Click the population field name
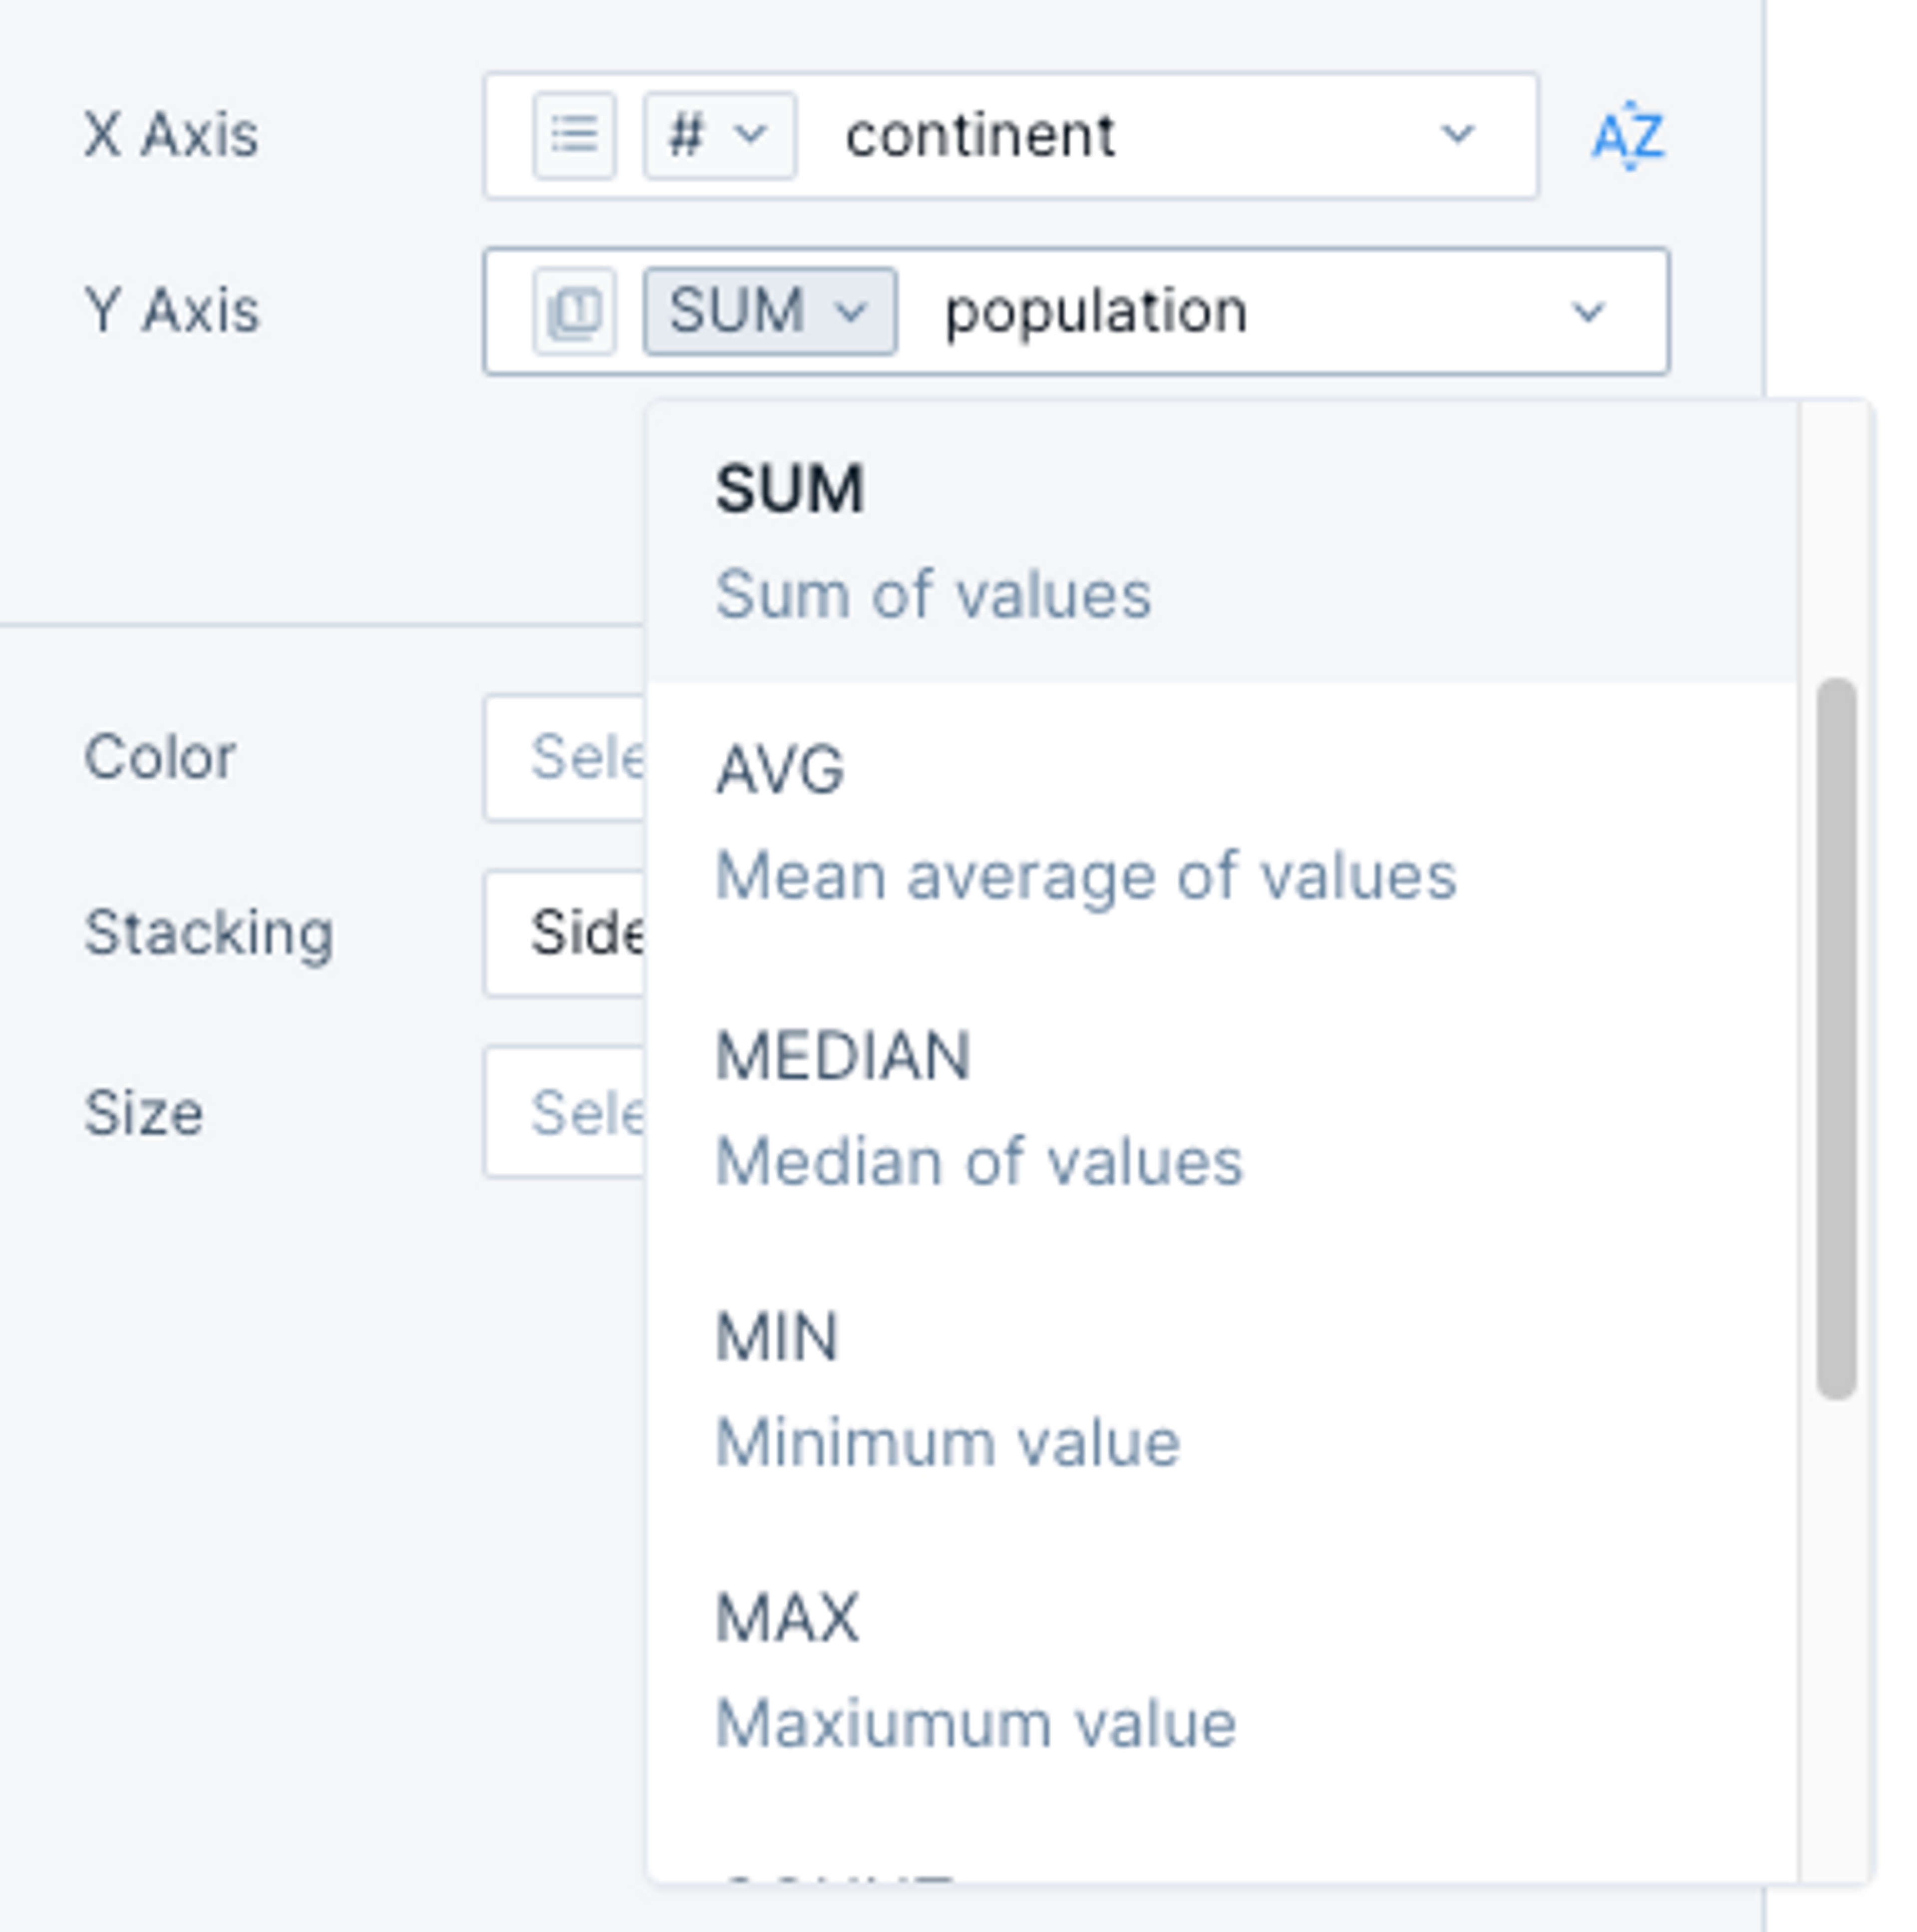The width and height of the screenshot is (1917, 1932). click(x=1096, y=311)
